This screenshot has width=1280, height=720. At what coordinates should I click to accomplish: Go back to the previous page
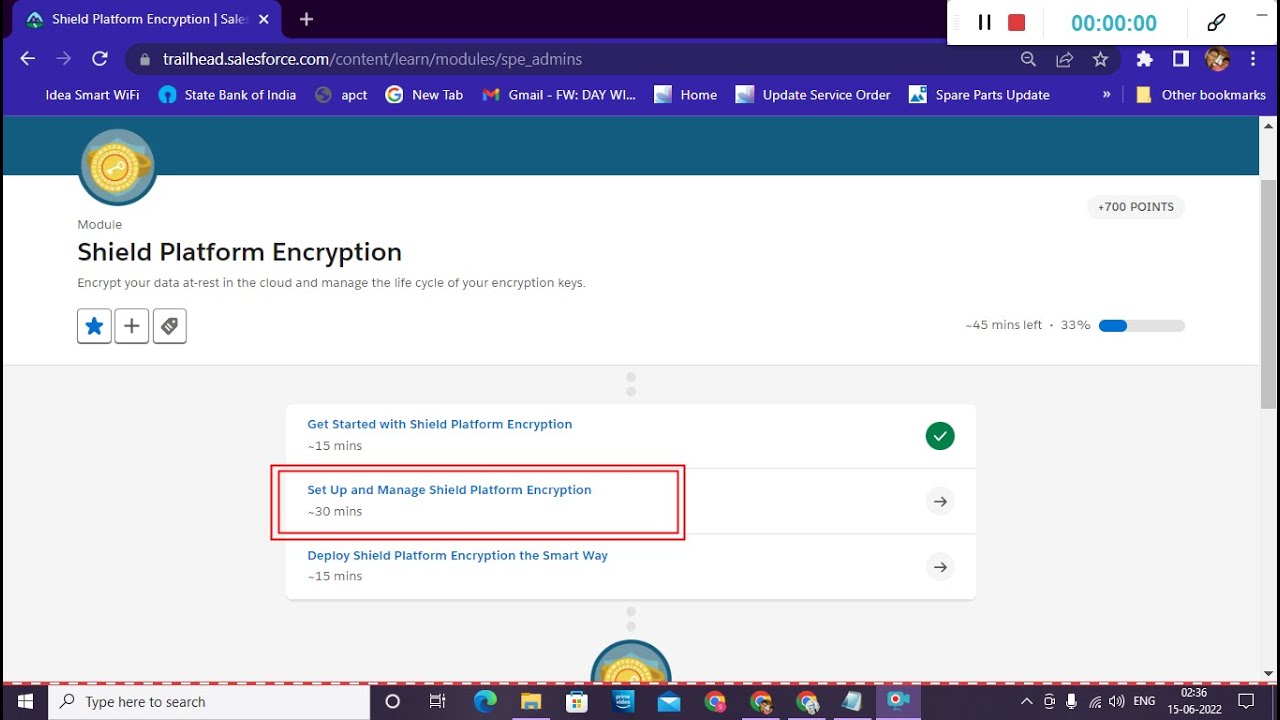click(x=28, y=59)
